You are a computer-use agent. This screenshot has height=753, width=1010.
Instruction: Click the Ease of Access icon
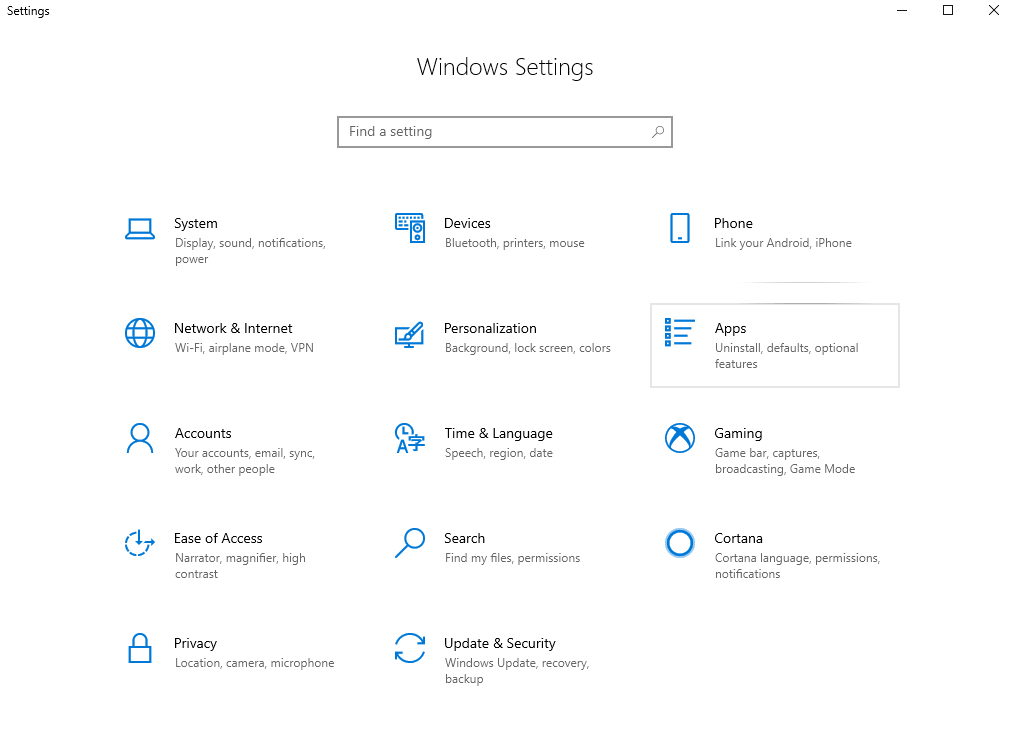pos(140,543)
